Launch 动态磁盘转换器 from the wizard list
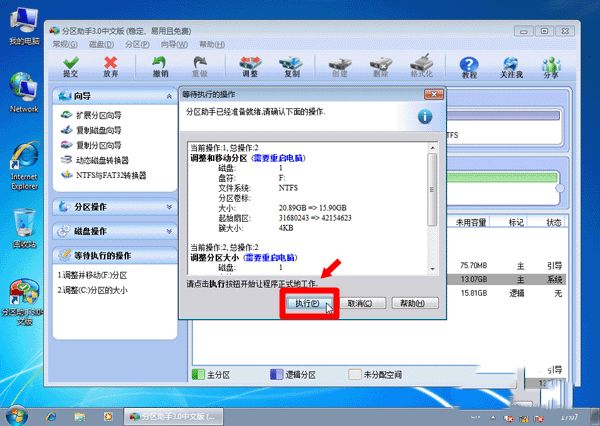 pos(95,160)
